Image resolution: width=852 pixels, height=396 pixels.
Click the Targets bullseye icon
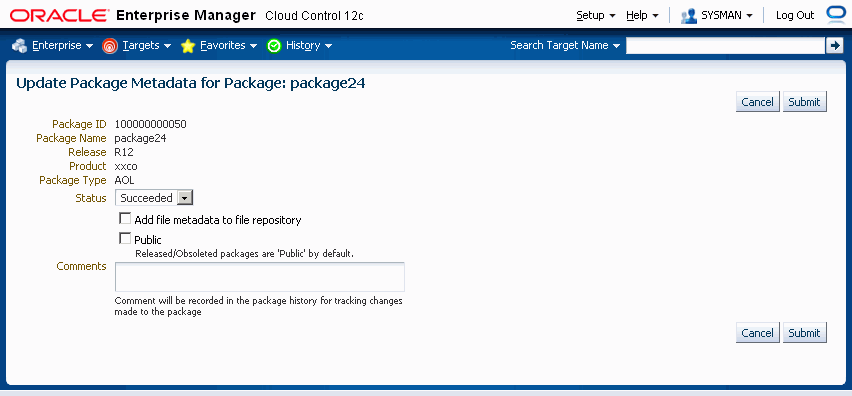coord(109,46)
